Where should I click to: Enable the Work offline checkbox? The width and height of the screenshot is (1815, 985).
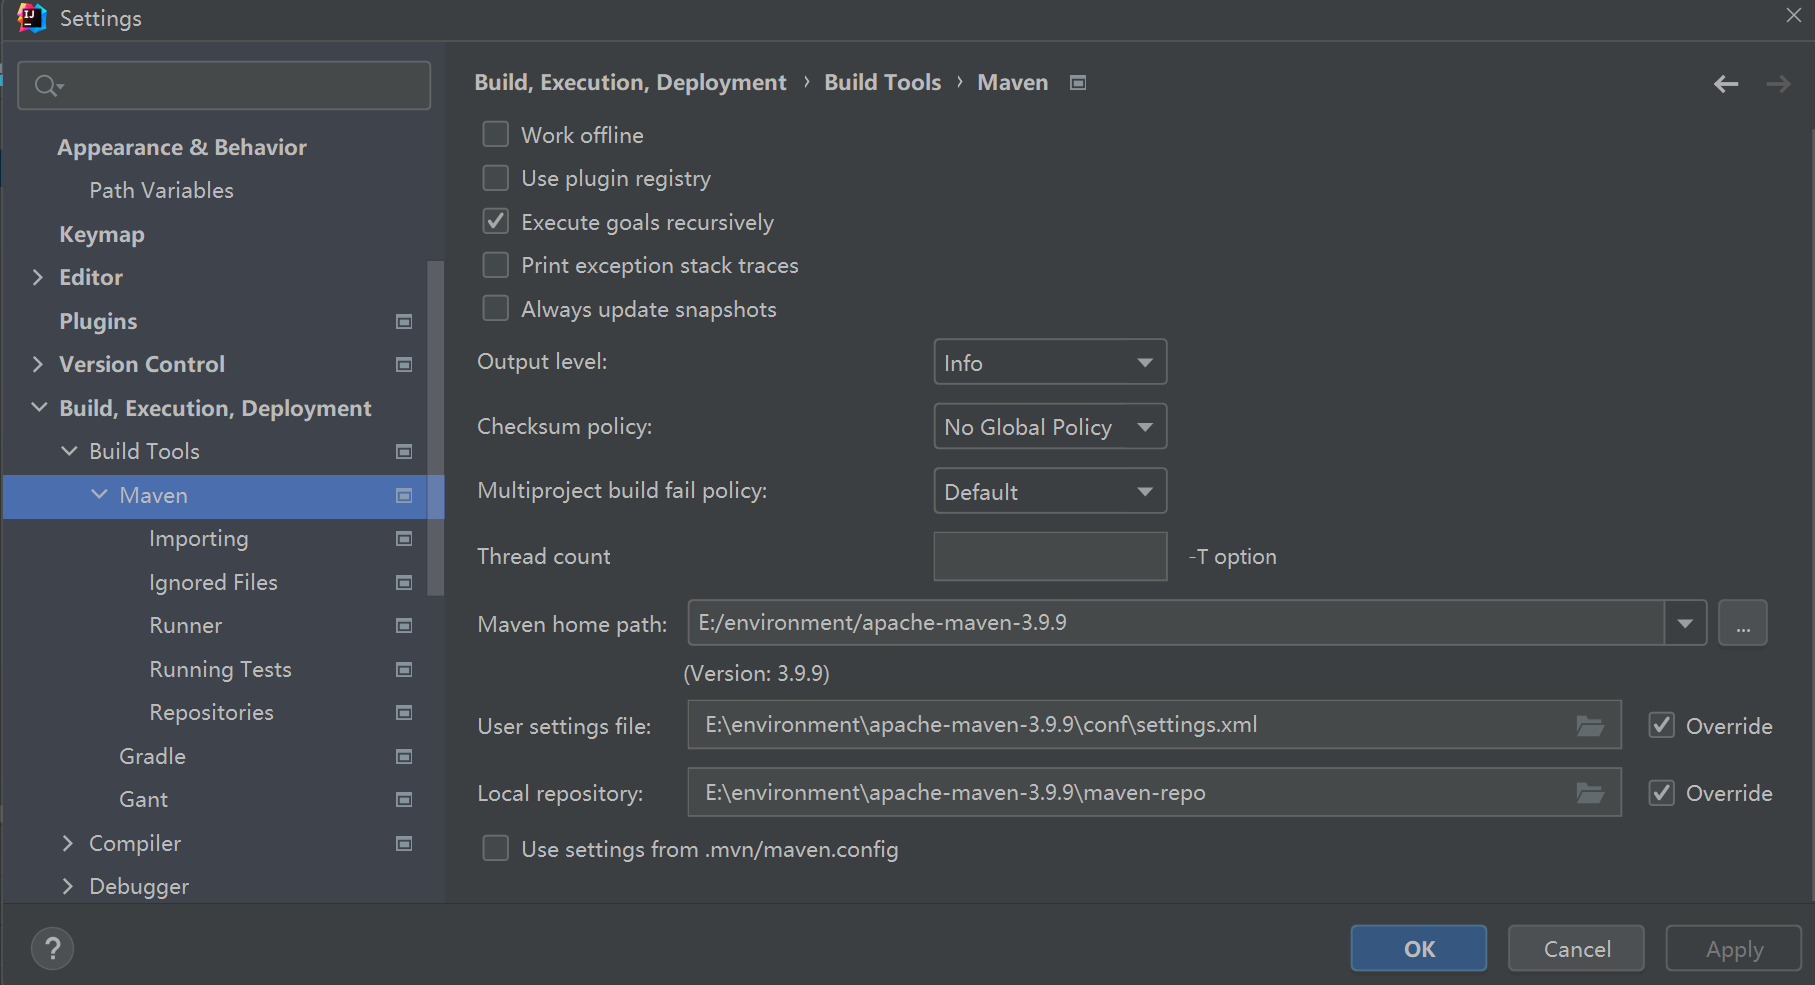[496, 135]
